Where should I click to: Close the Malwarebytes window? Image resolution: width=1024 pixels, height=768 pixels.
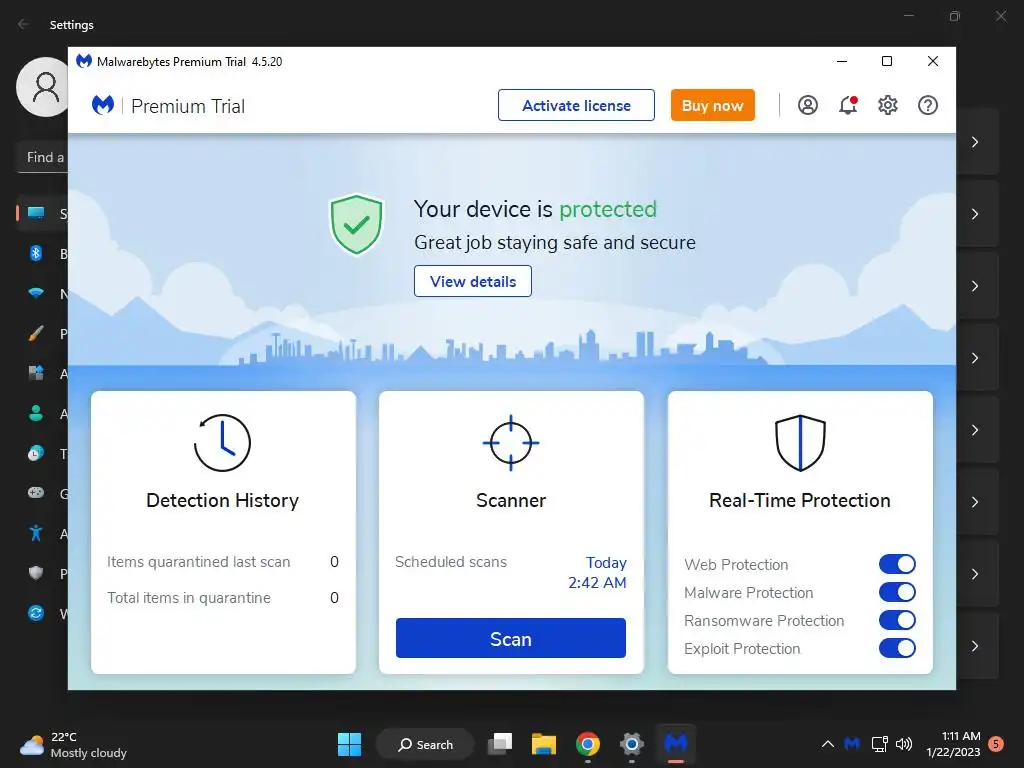pos(933,61)
